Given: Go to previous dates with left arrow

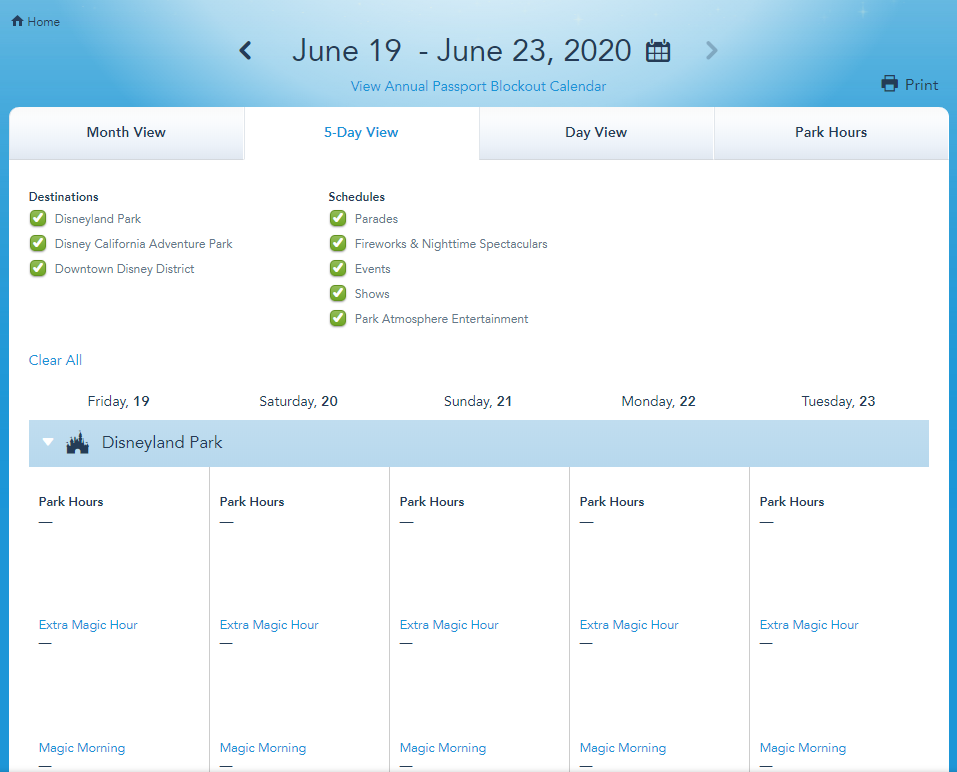Looking at the screenshot, I should (246, 51).
